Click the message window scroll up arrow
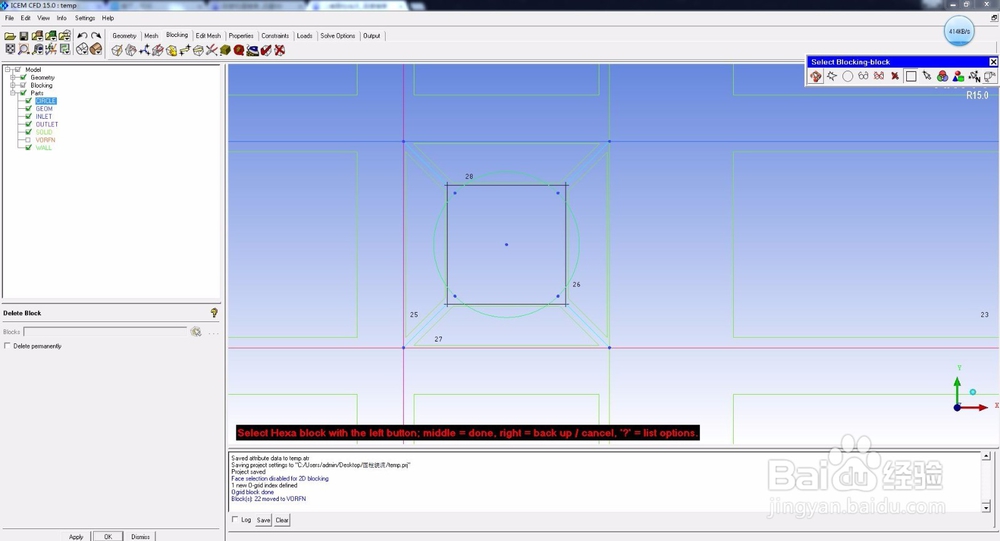The image size is (1000, 541). coord(986,456)
